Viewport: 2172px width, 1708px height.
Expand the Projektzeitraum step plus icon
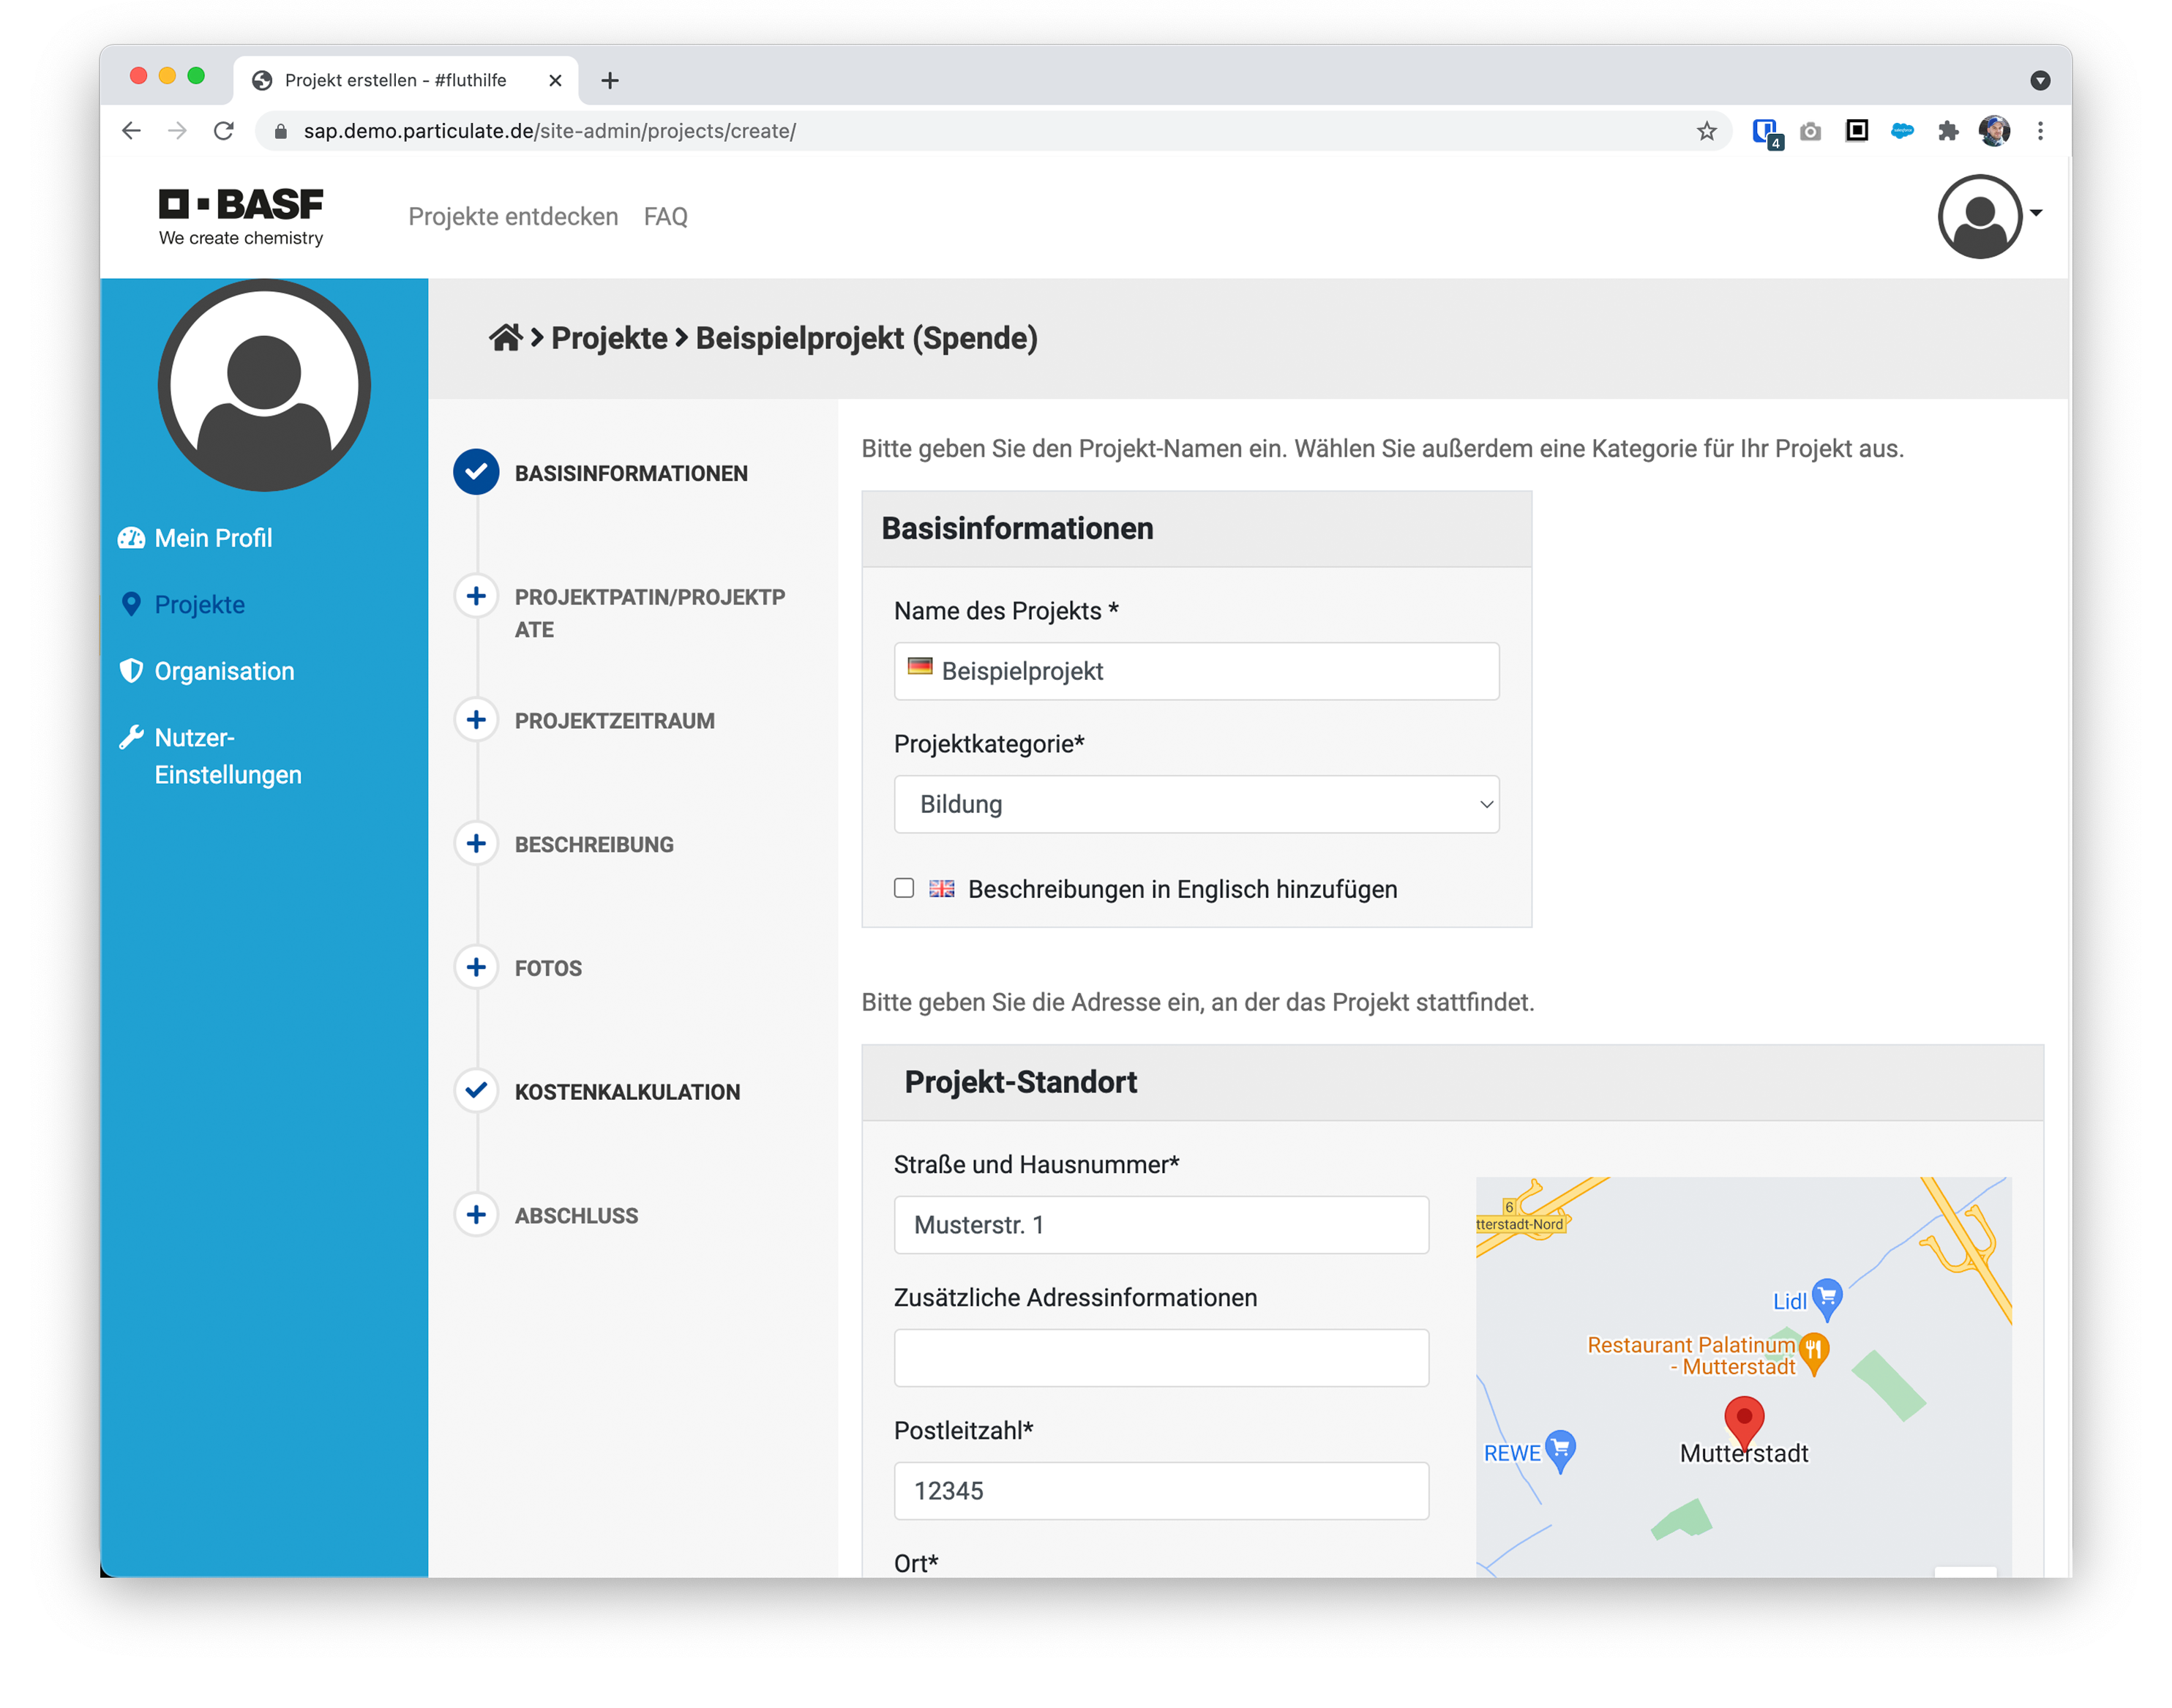[x=476, y=720]
